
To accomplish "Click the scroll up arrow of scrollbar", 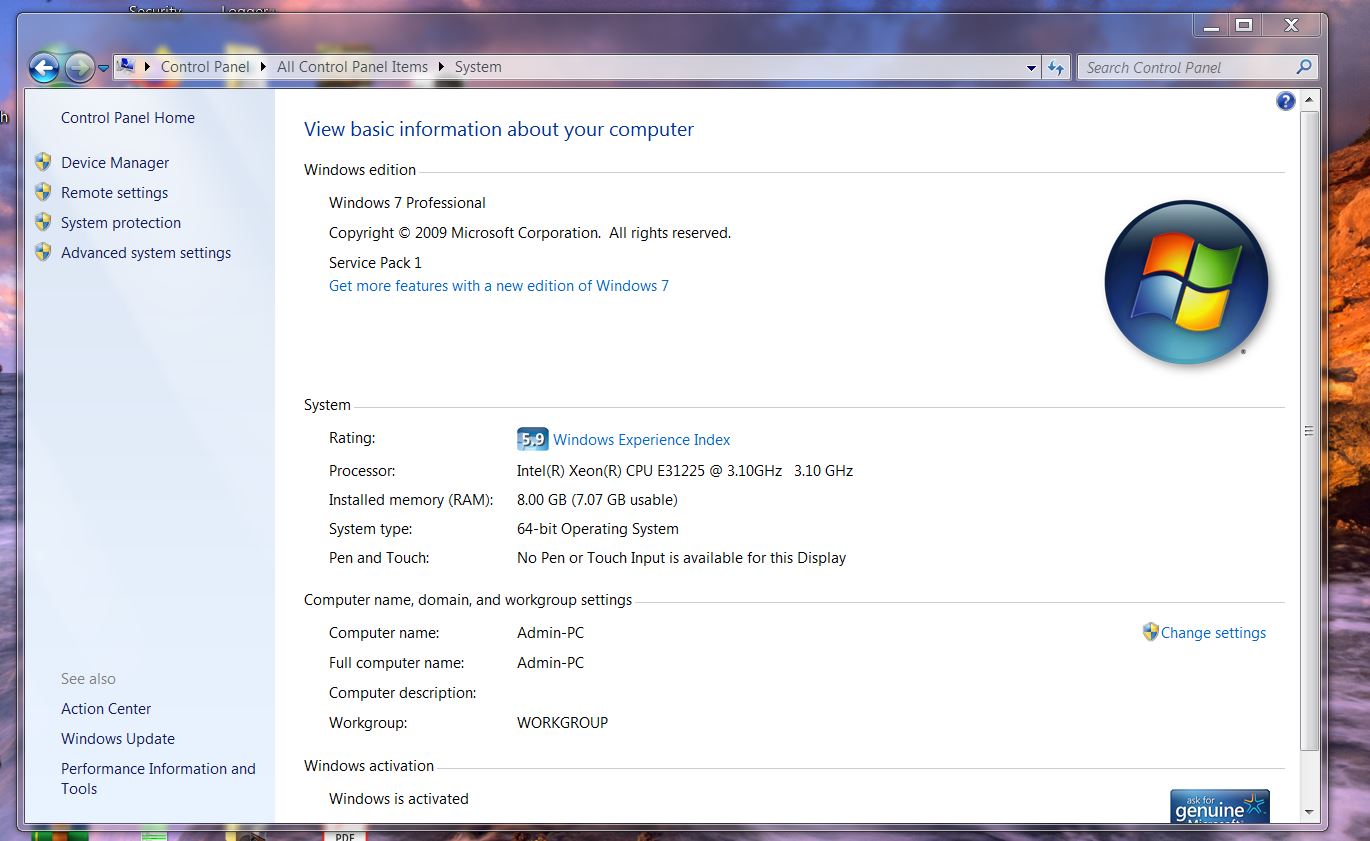I will coord(1310,101).
